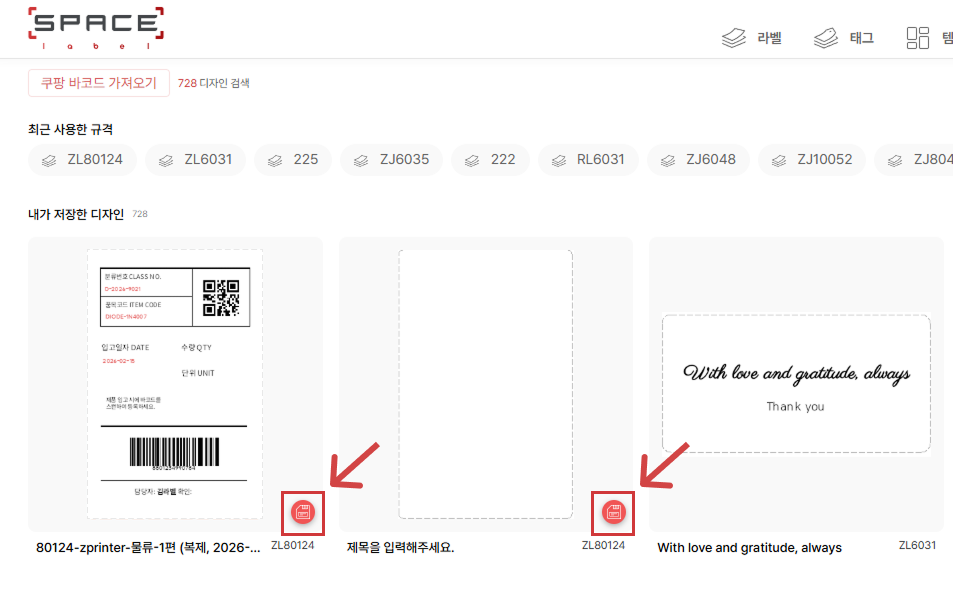The height and width of the screenshot is (593, 953).
Task: Open the 태그 menu in header
Action: point(844,38)
